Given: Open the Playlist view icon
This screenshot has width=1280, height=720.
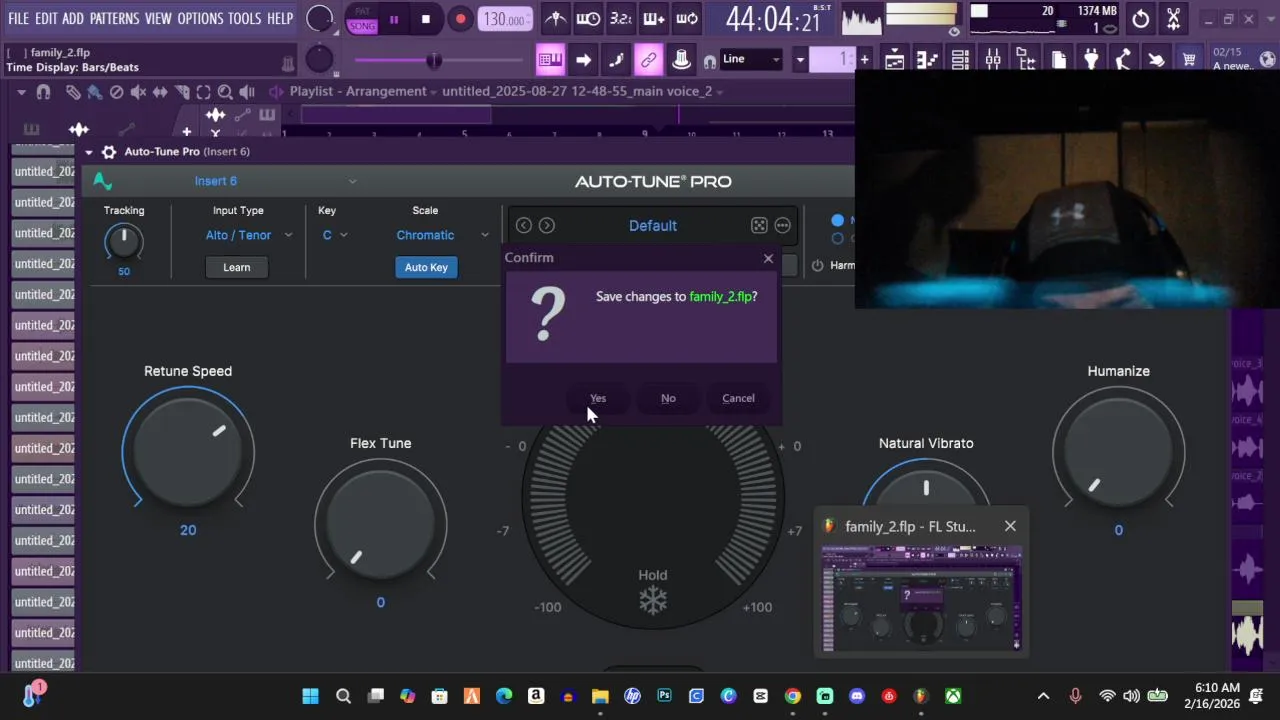Looking at the screenshot, I should tap(895, 60).
